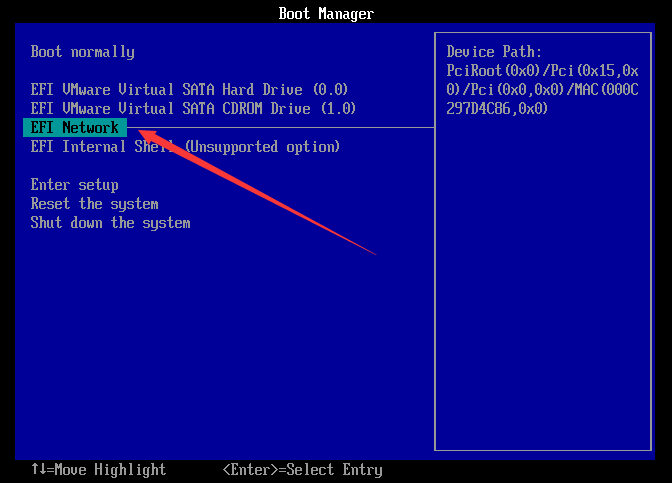Click the Enter=Select Entry hint
The image size is (672, 483).
(302, 470)
